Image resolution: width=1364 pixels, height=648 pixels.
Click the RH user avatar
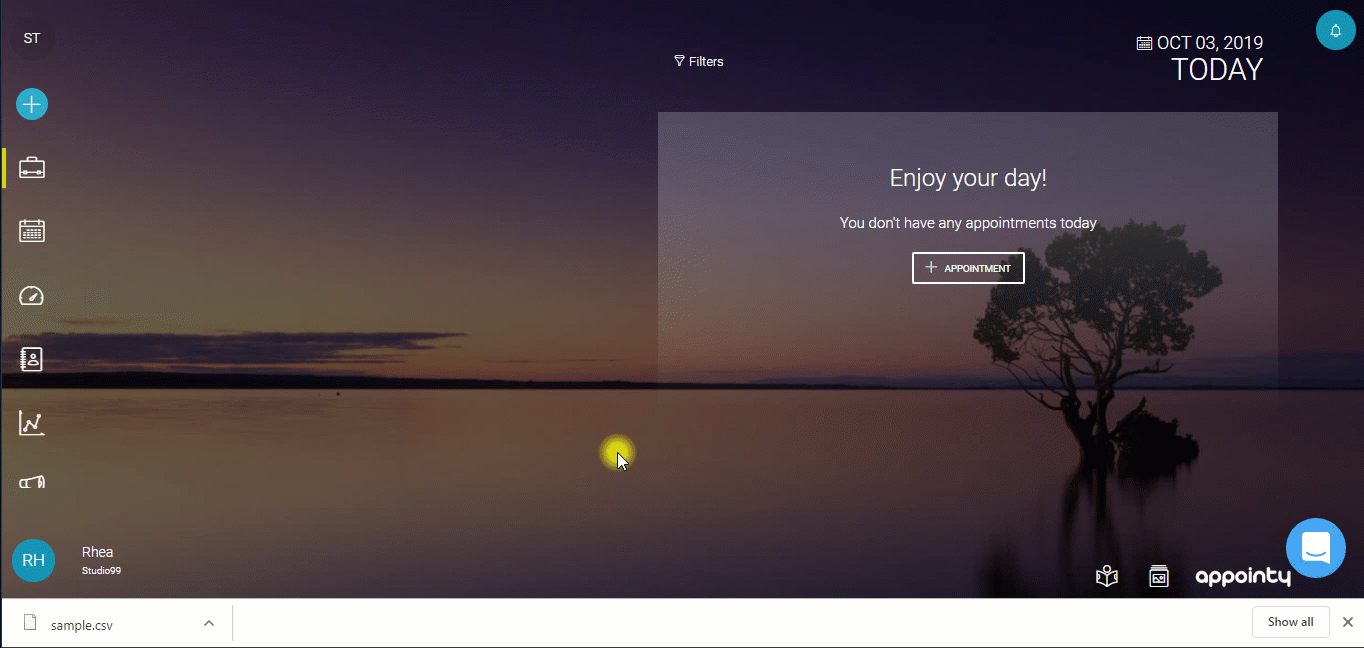(x=34, y=560)
